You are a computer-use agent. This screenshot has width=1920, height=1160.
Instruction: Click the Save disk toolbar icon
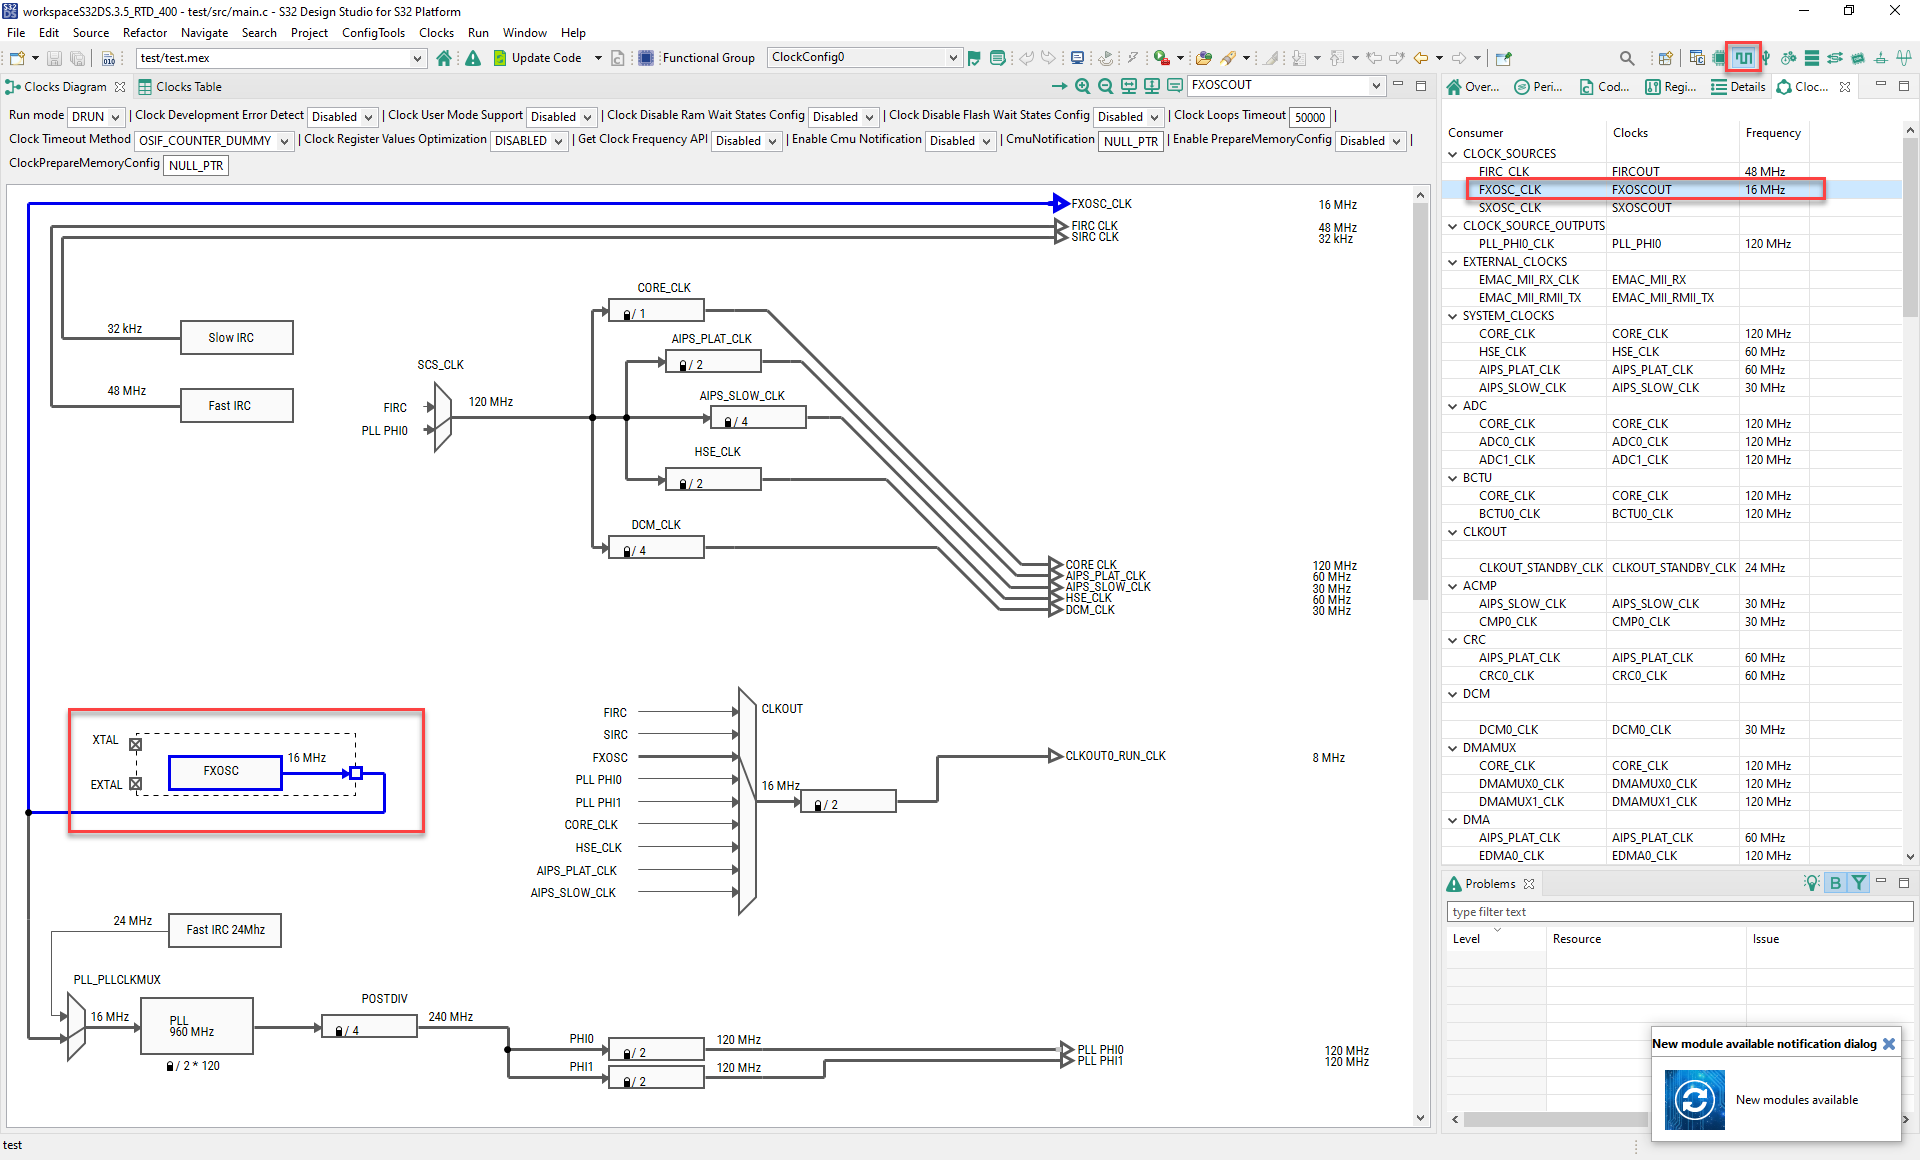[55, 58]
